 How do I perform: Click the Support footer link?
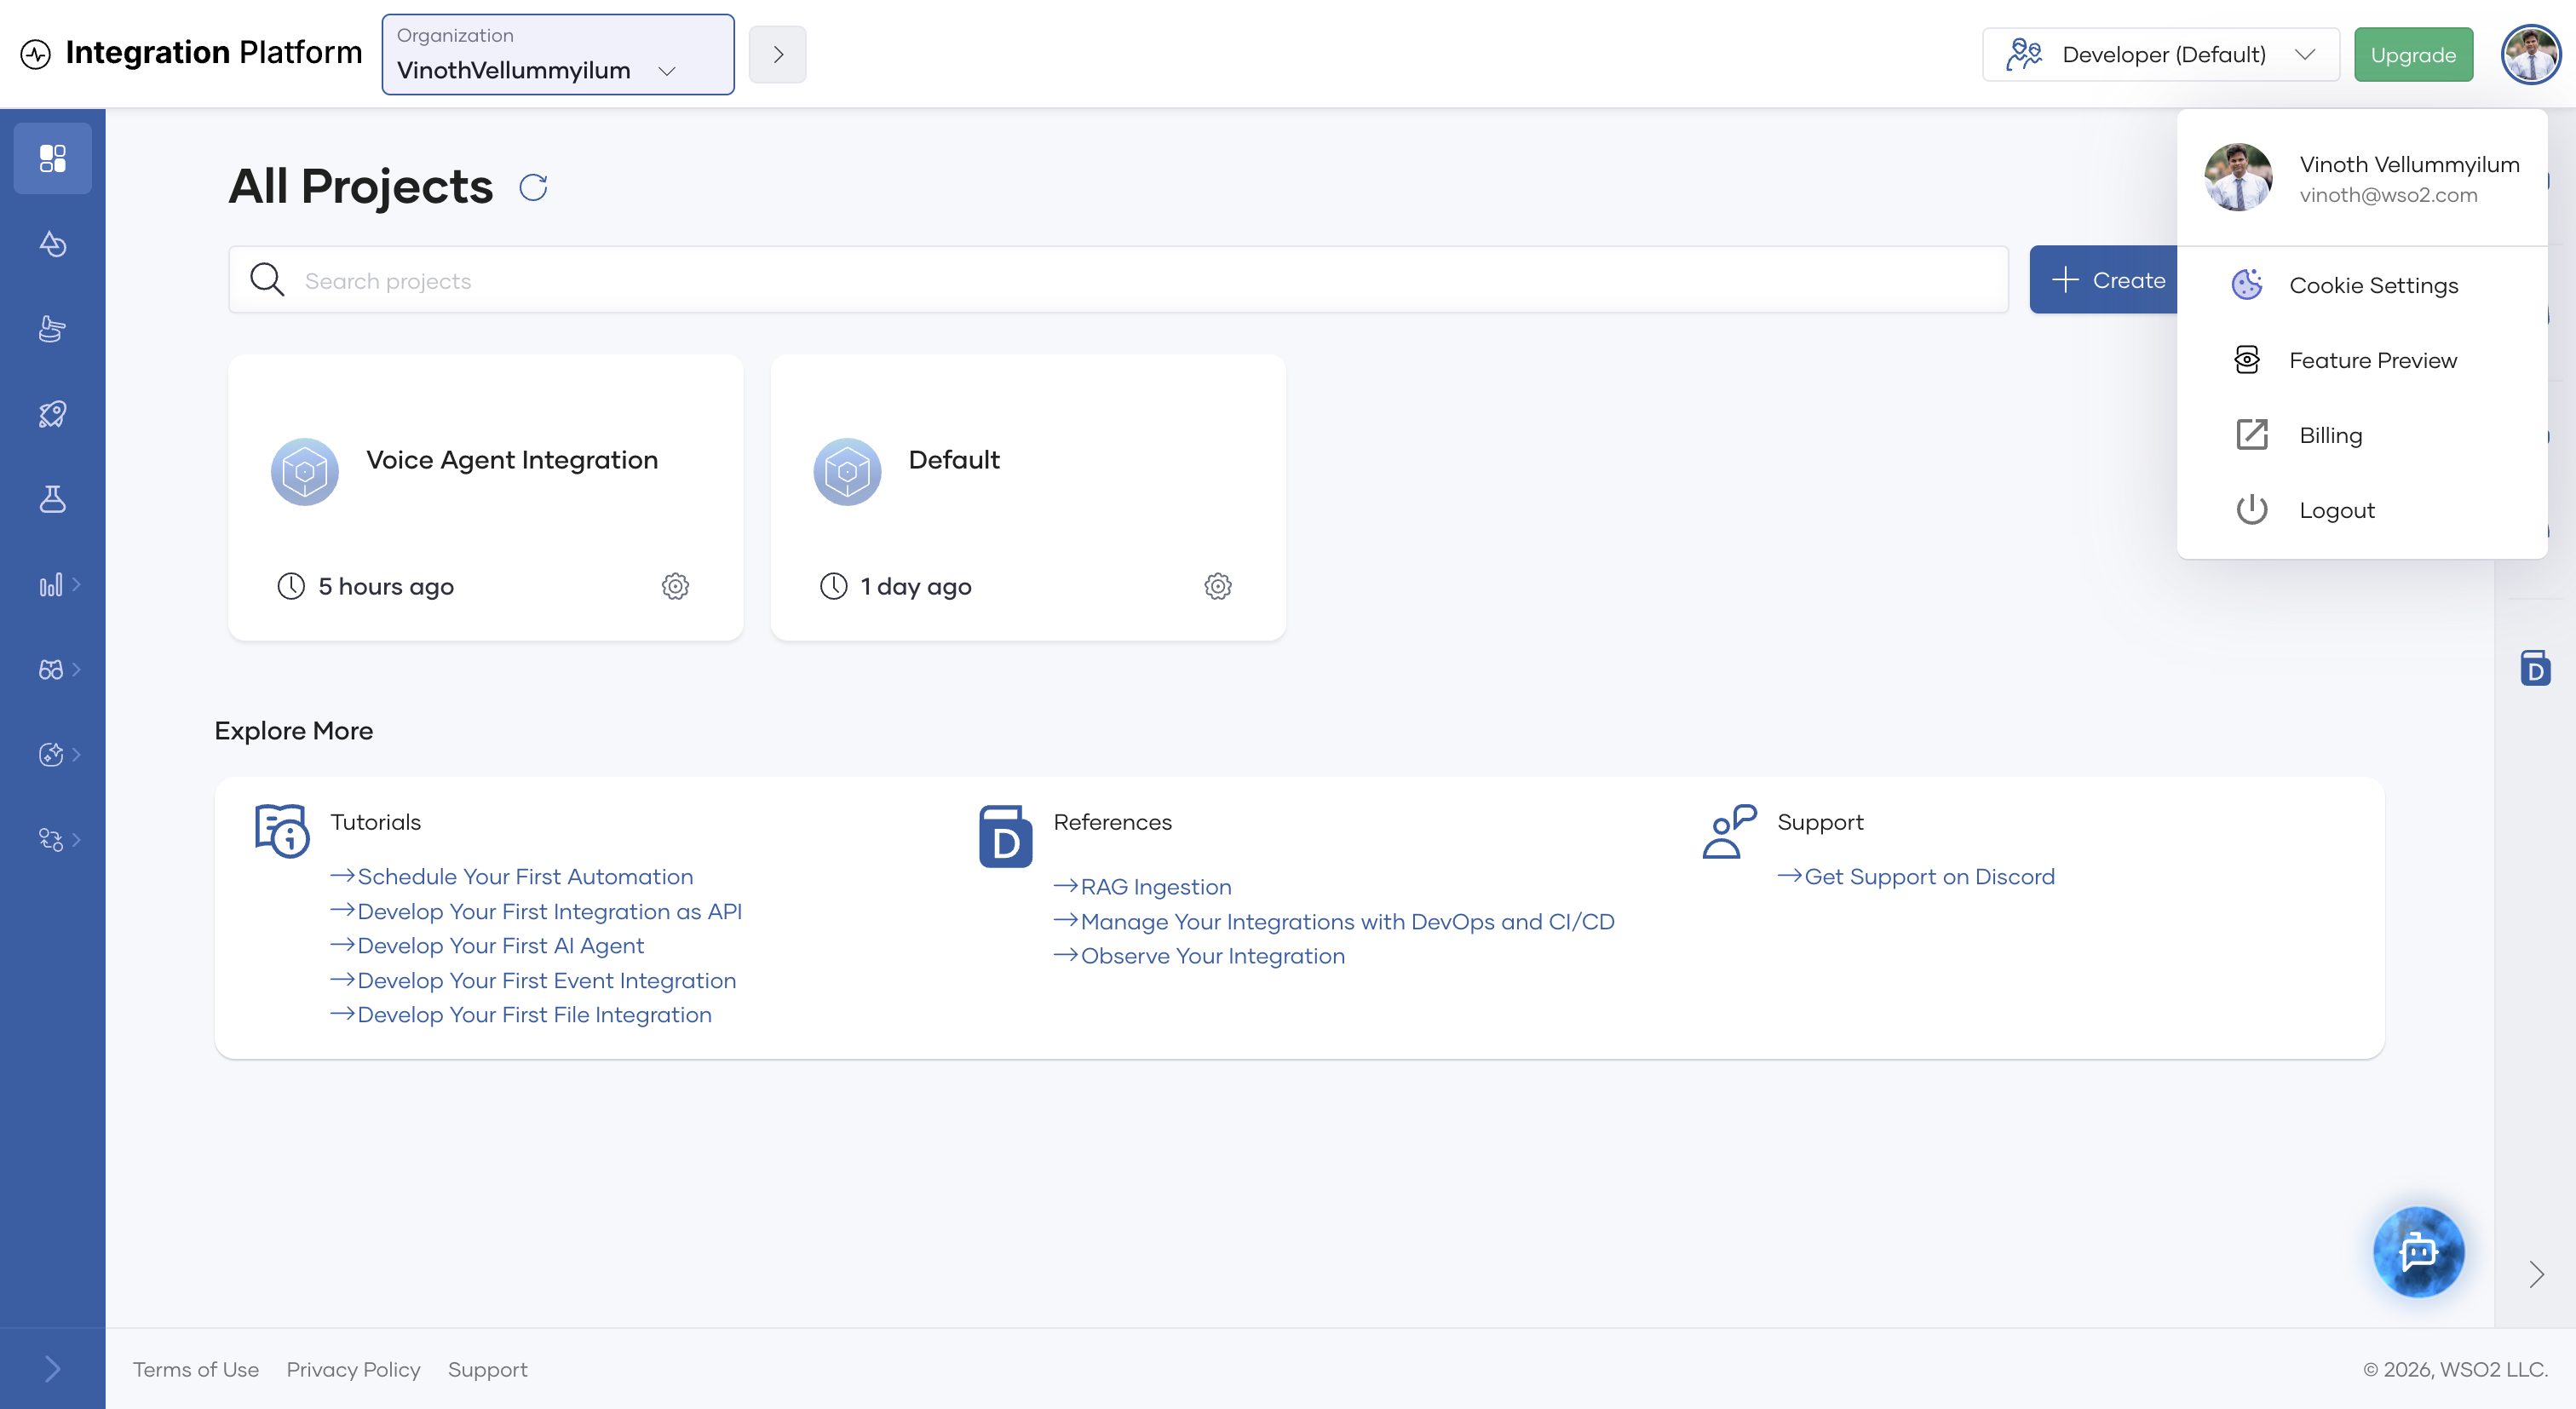487,1369
